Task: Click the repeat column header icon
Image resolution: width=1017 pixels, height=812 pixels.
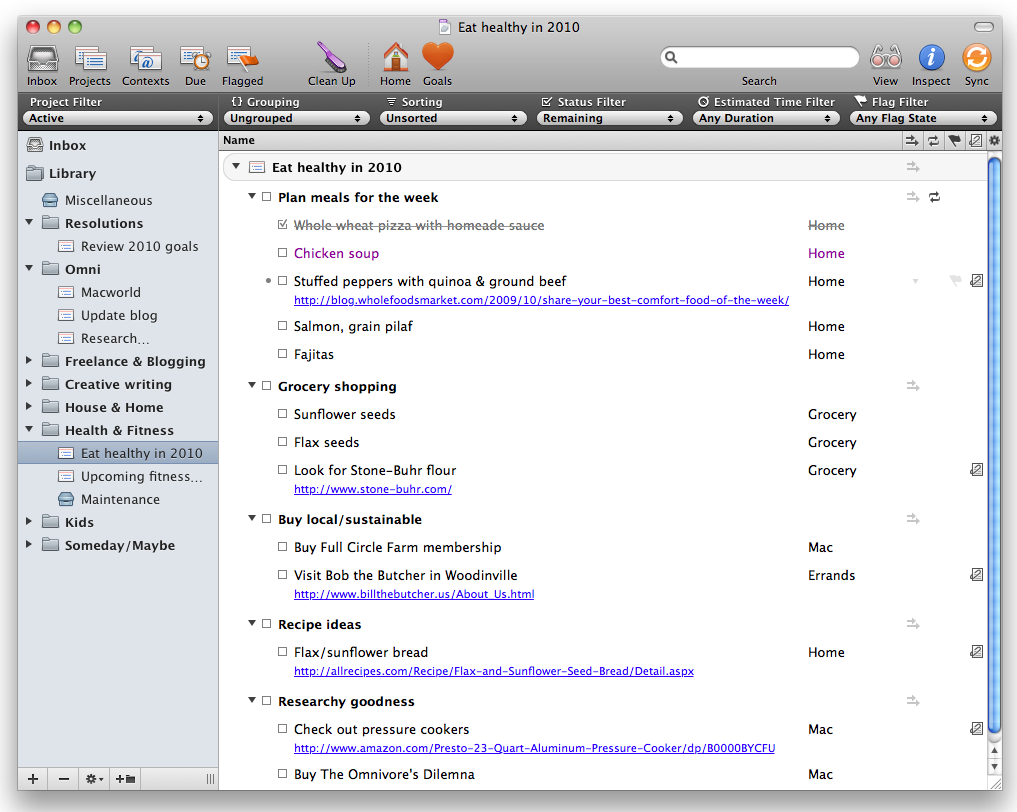Action: [933, 140]
